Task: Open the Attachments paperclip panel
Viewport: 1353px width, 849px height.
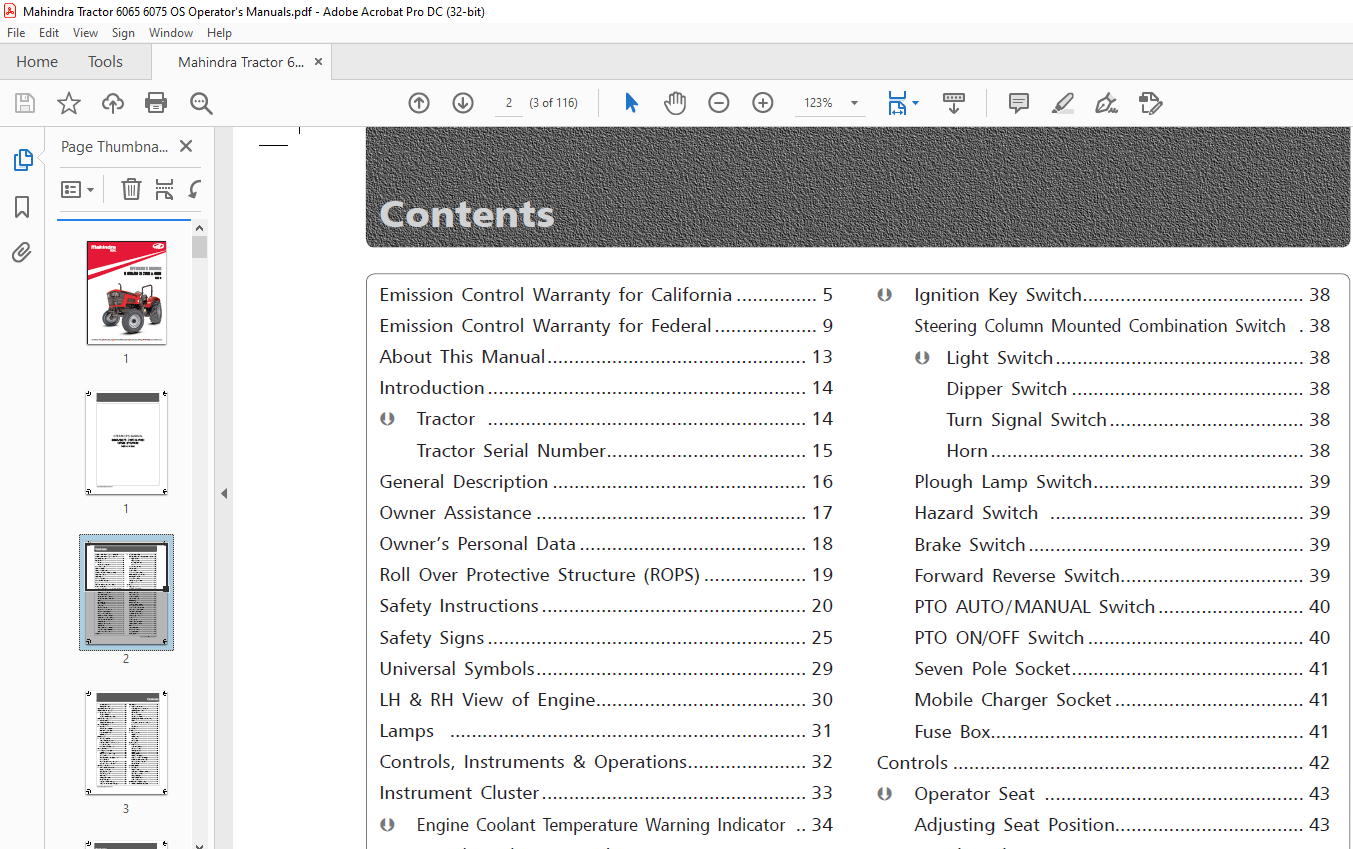Action: (x=22, y=253)
